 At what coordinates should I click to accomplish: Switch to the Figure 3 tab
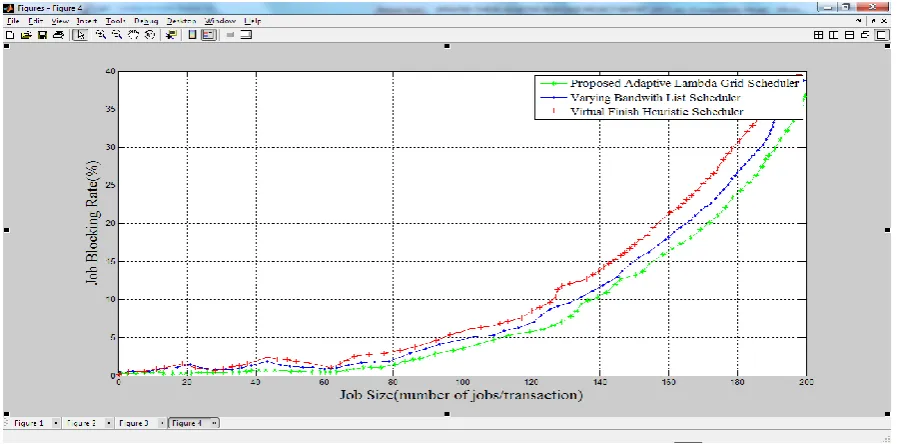click(134, 423)
